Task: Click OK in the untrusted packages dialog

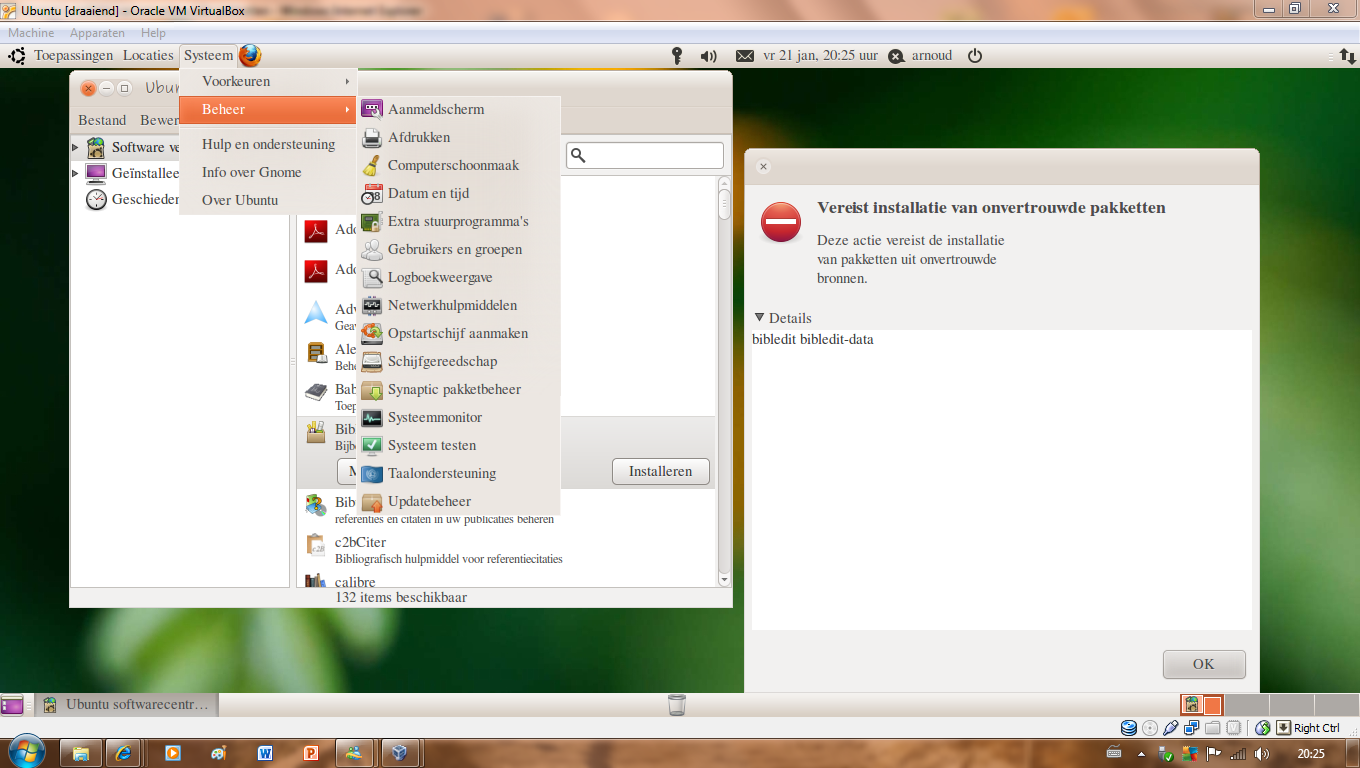Action: point(1203,664)
